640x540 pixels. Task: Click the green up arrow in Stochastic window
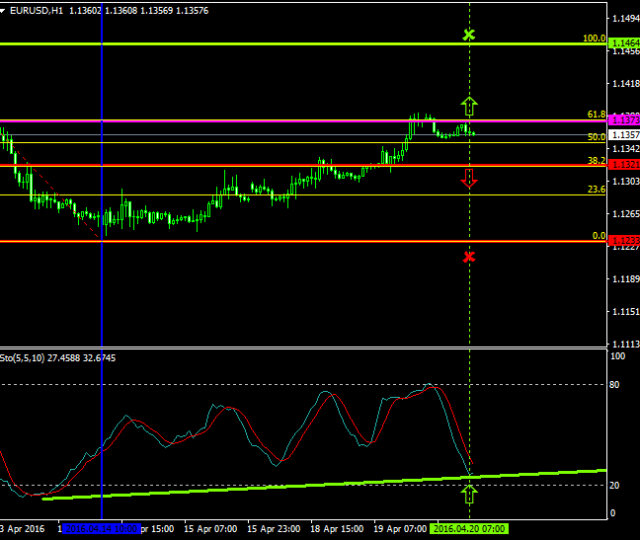pos(469,493)
